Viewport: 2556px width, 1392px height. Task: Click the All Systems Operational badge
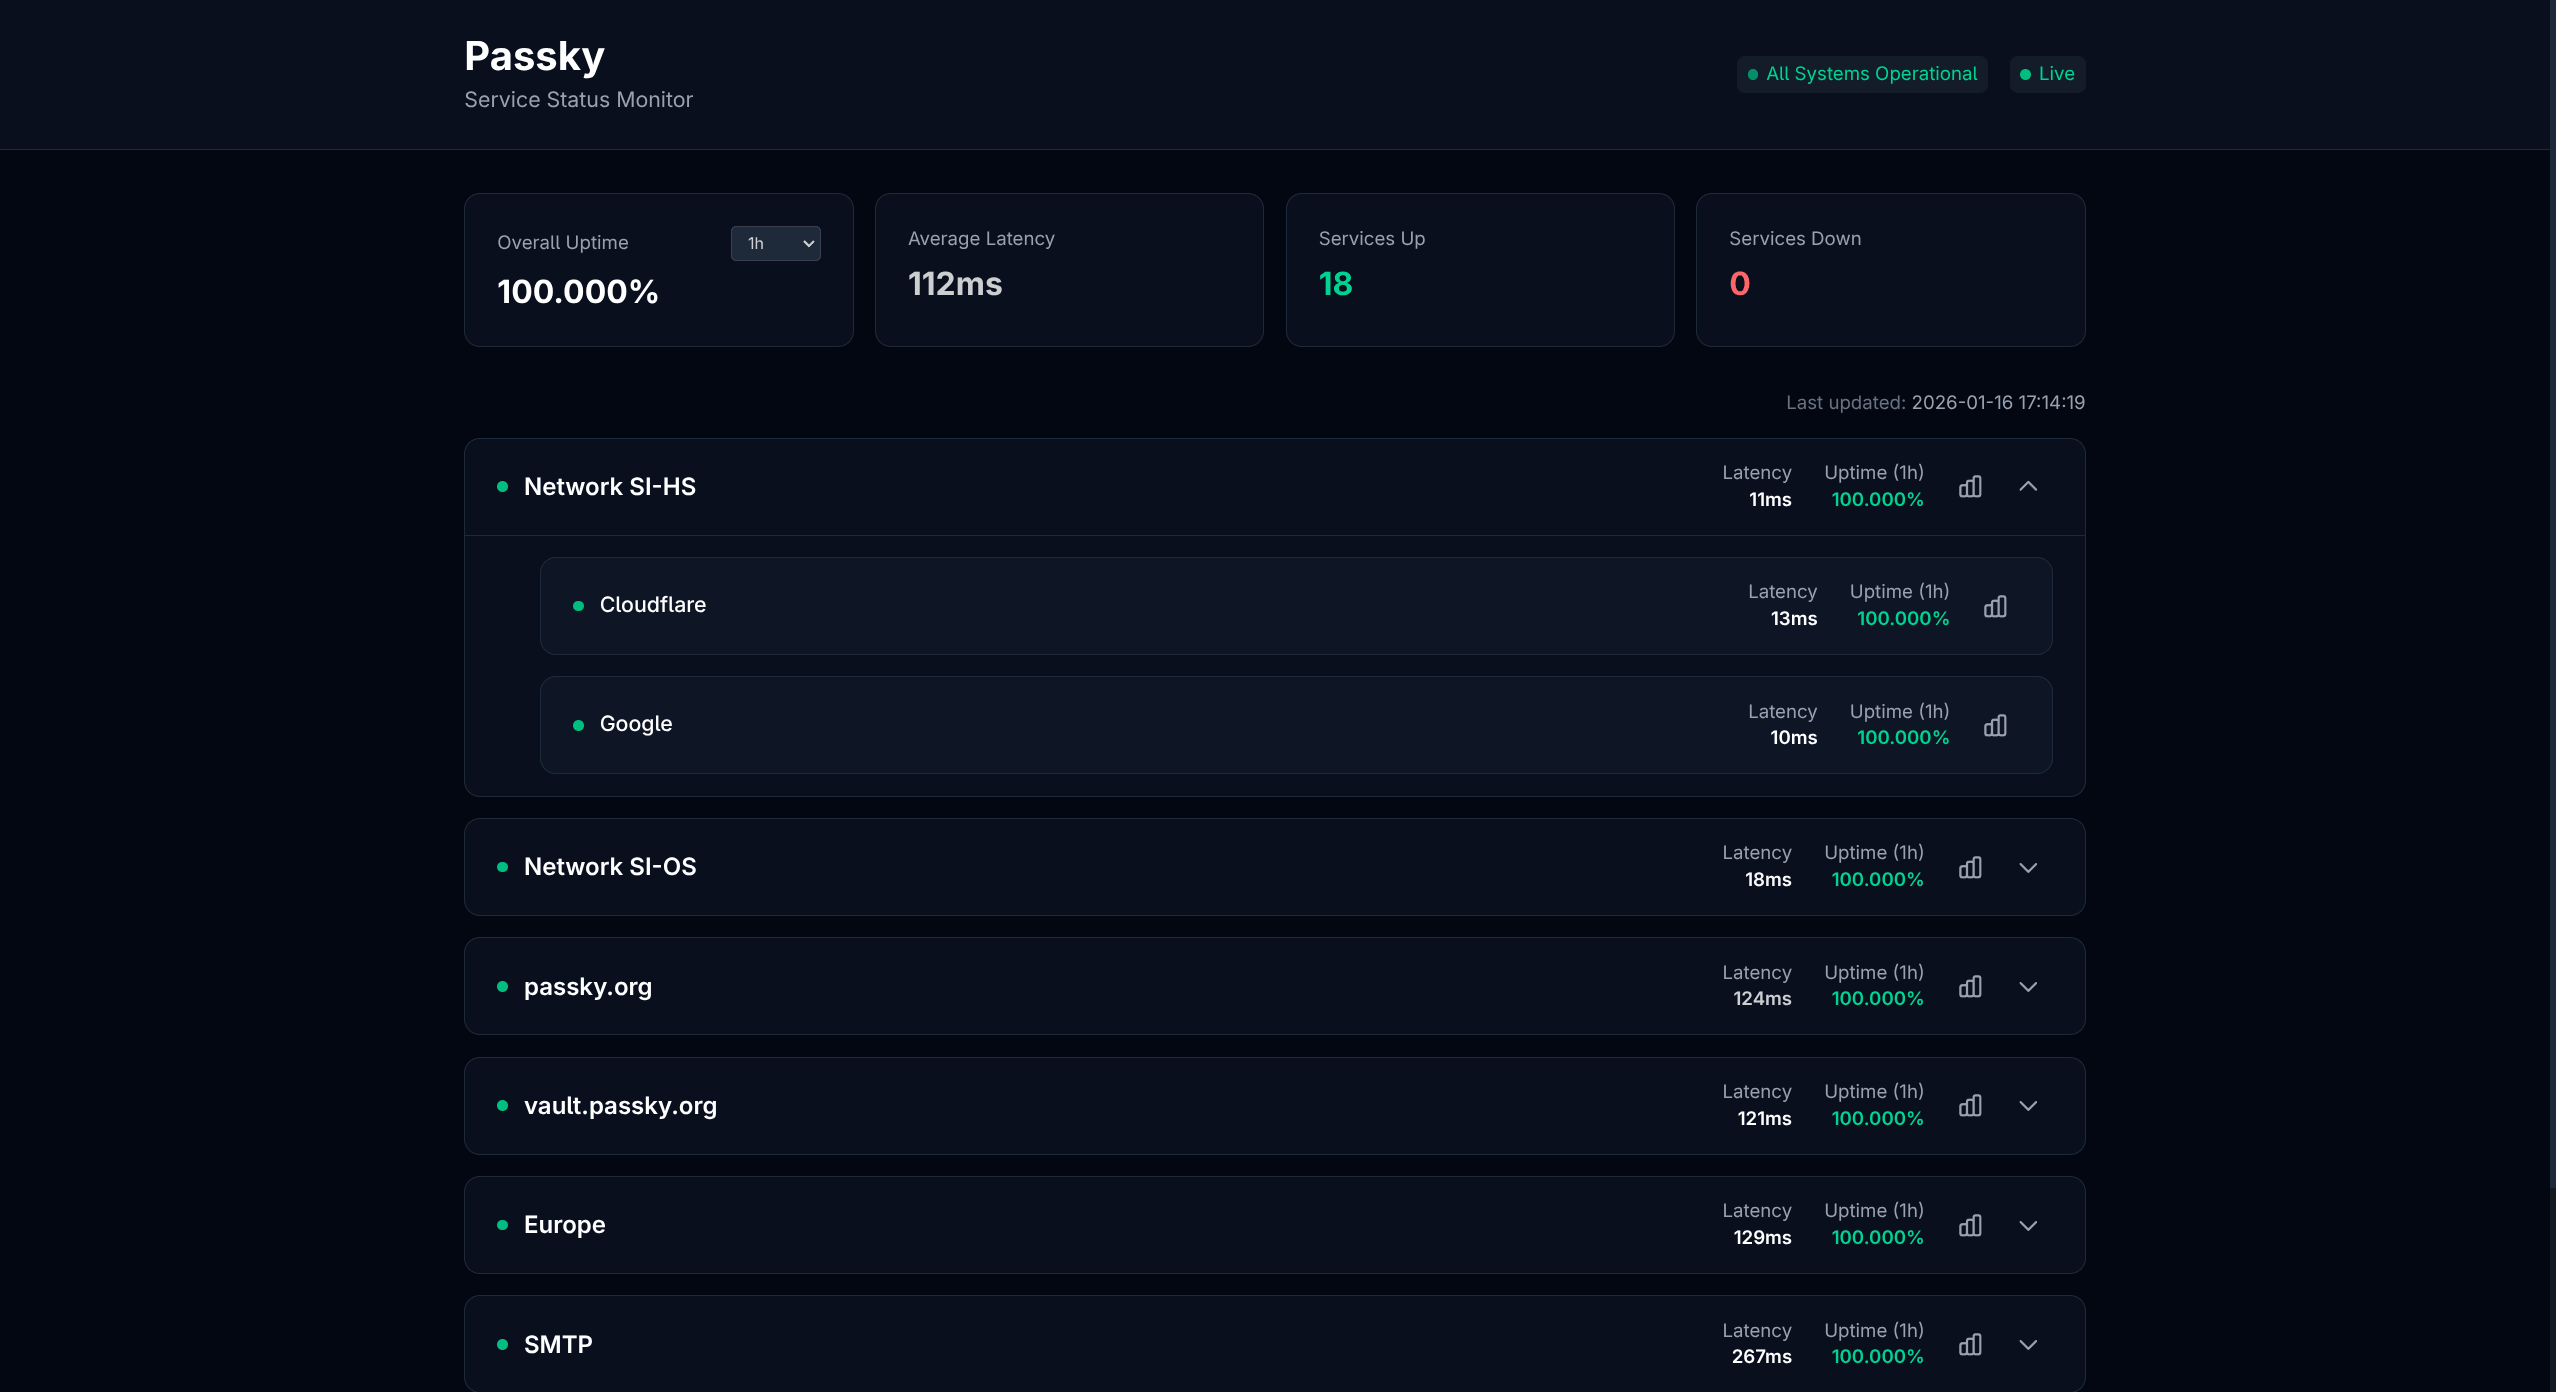pyautogui.click(x=1861, y=74)
